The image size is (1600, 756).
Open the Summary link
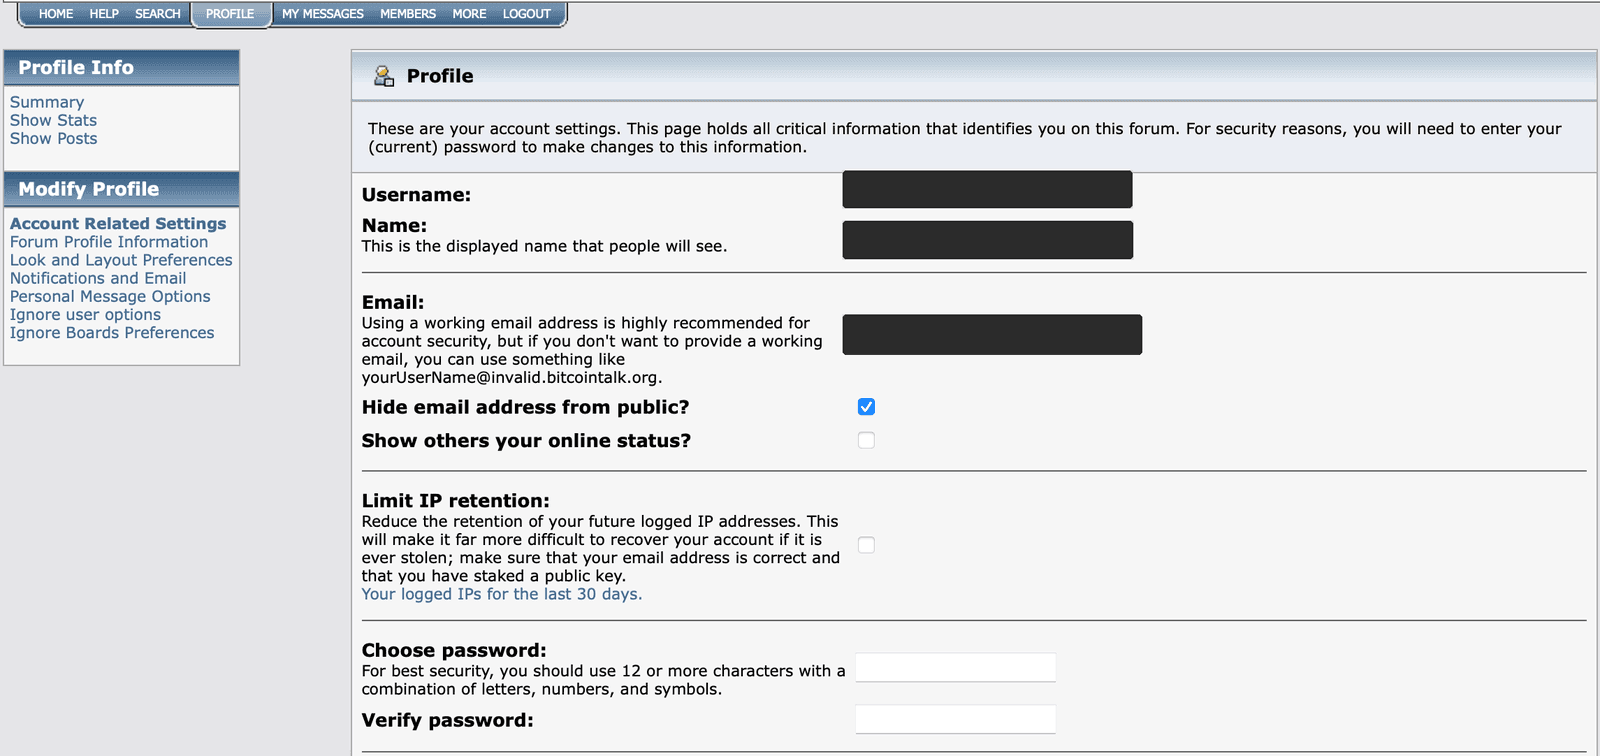pos(47,102)
